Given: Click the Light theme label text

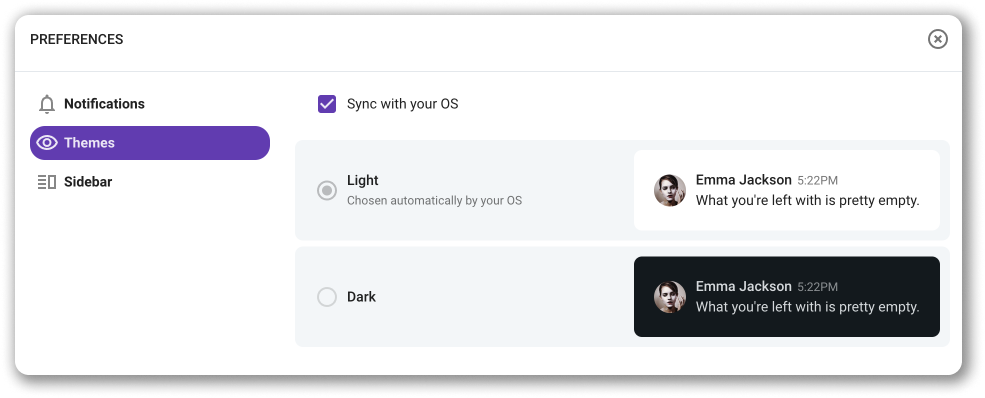Looking at the screenshot, I should pyautogui.click(x=362, y=180).
